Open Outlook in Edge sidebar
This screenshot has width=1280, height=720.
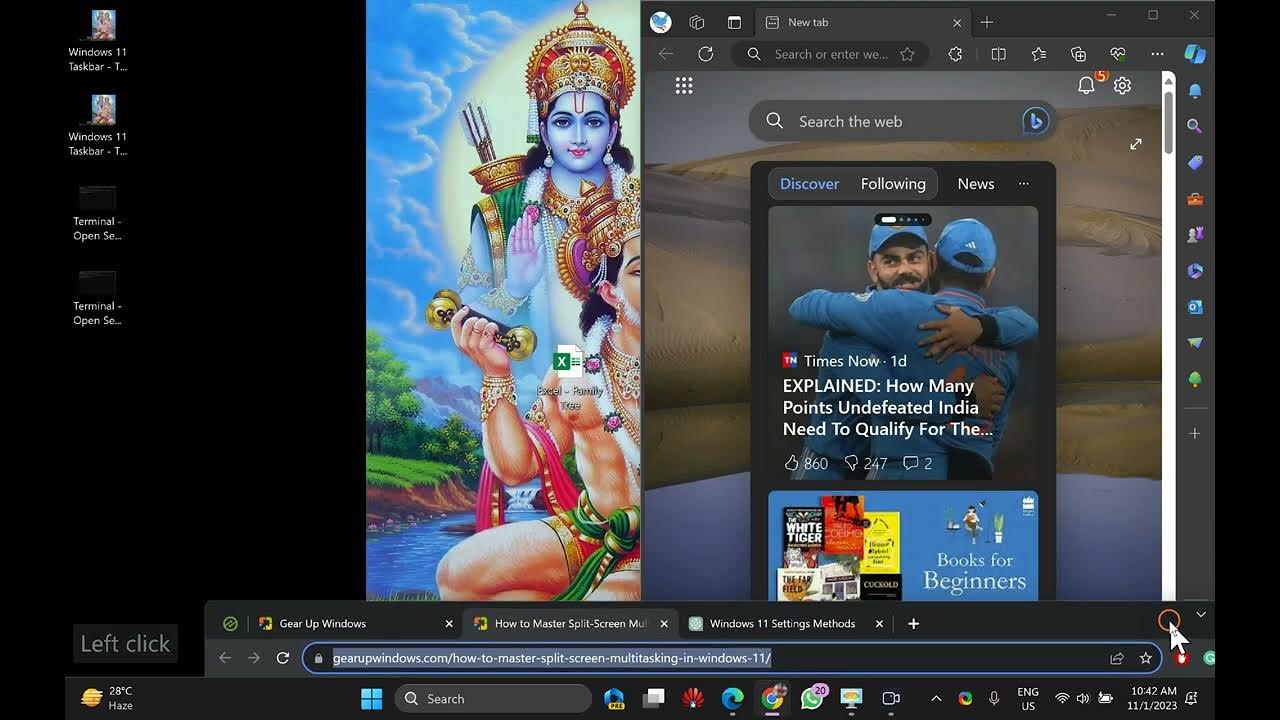tap(1194, 307)
